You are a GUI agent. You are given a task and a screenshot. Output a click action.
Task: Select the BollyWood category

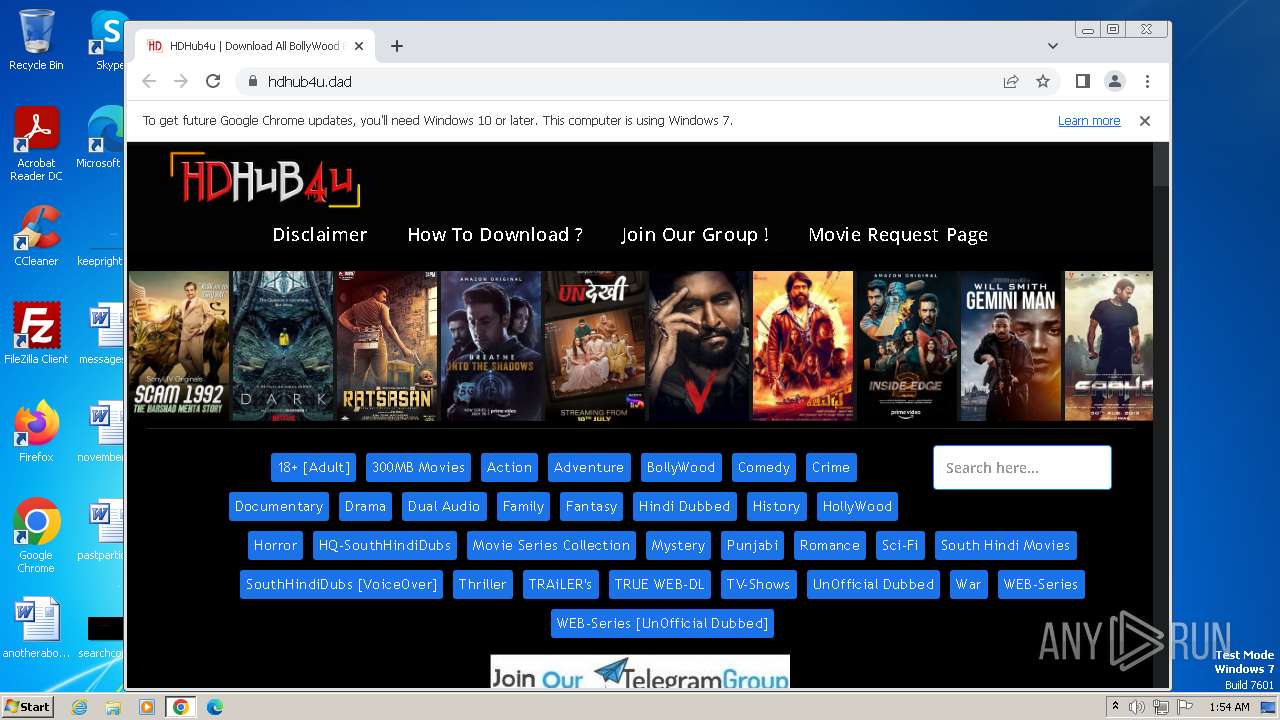tap(681, 467)
